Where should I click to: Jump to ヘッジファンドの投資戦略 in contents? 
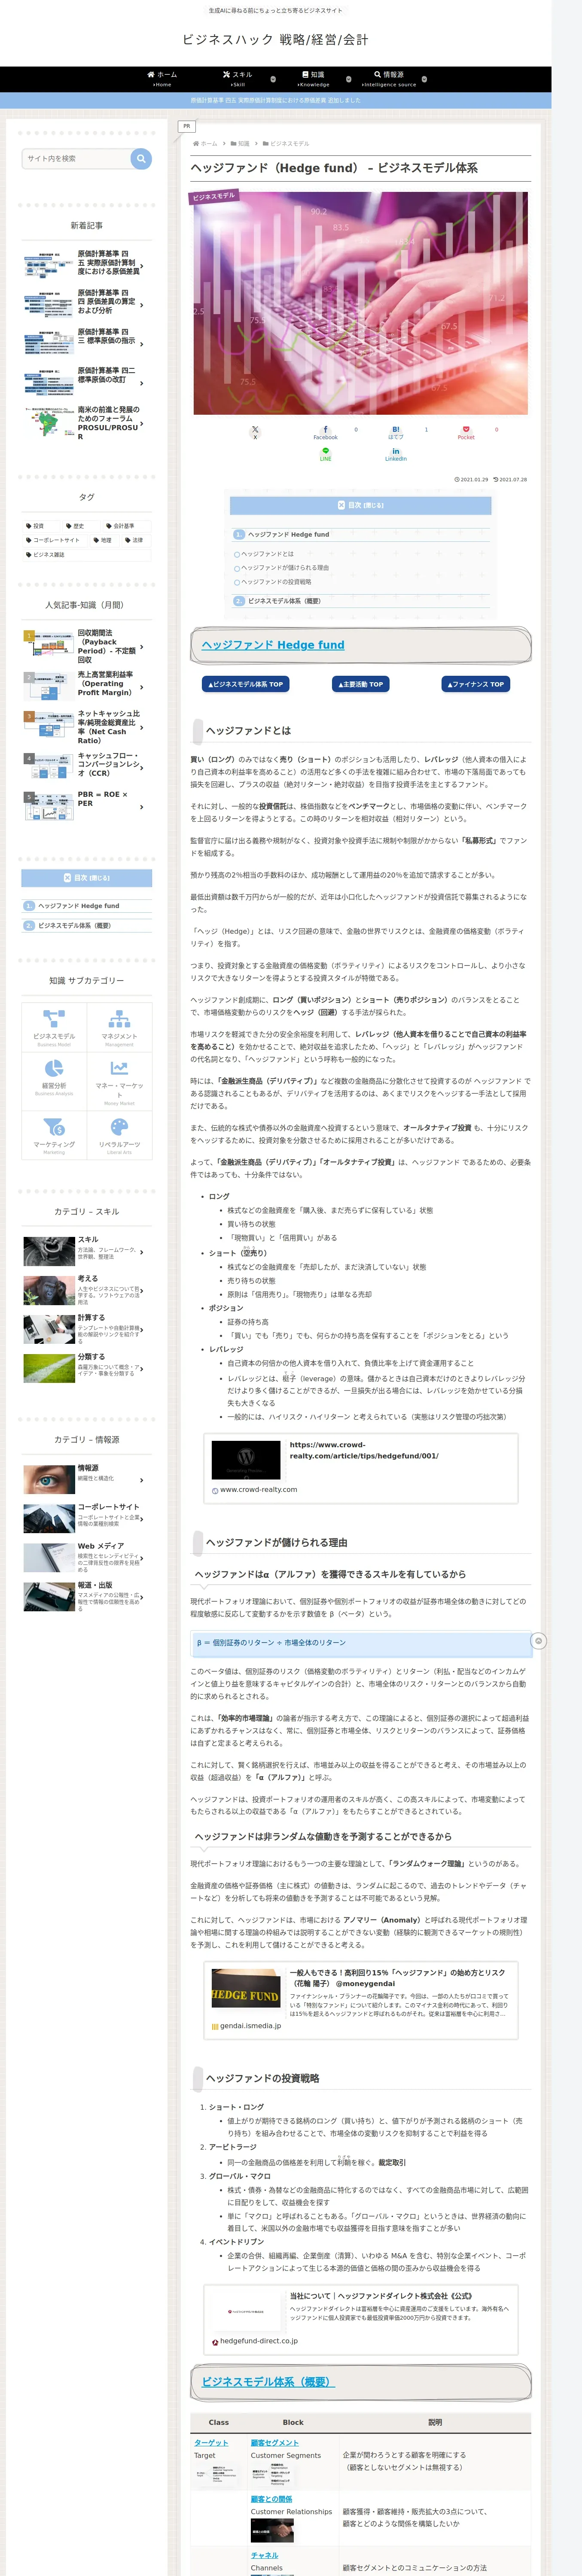point(276,582)
